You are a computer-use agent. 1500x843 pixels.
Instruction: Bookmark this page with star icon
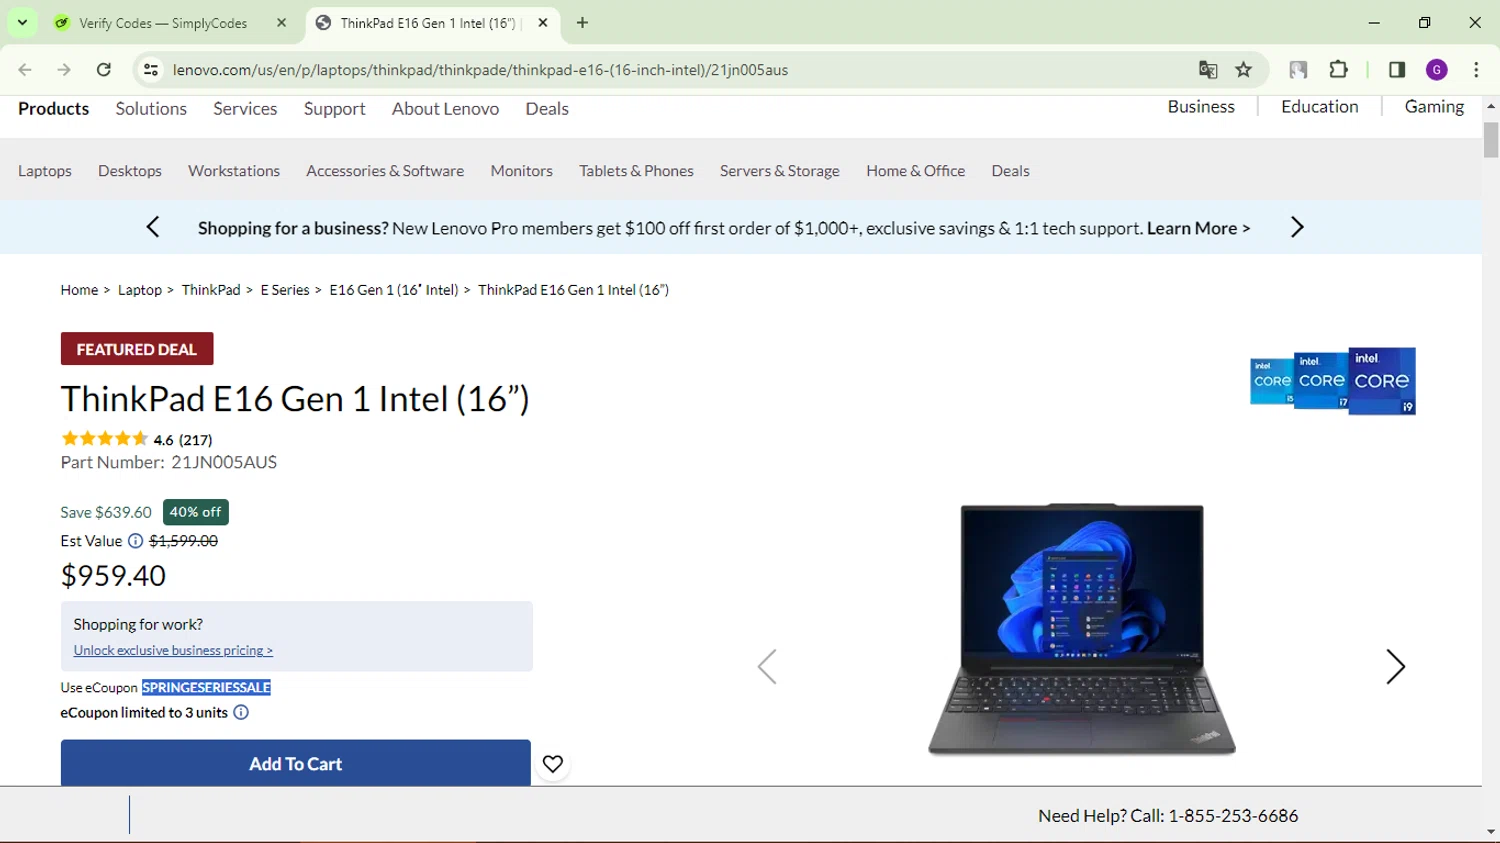[1244, 69]
